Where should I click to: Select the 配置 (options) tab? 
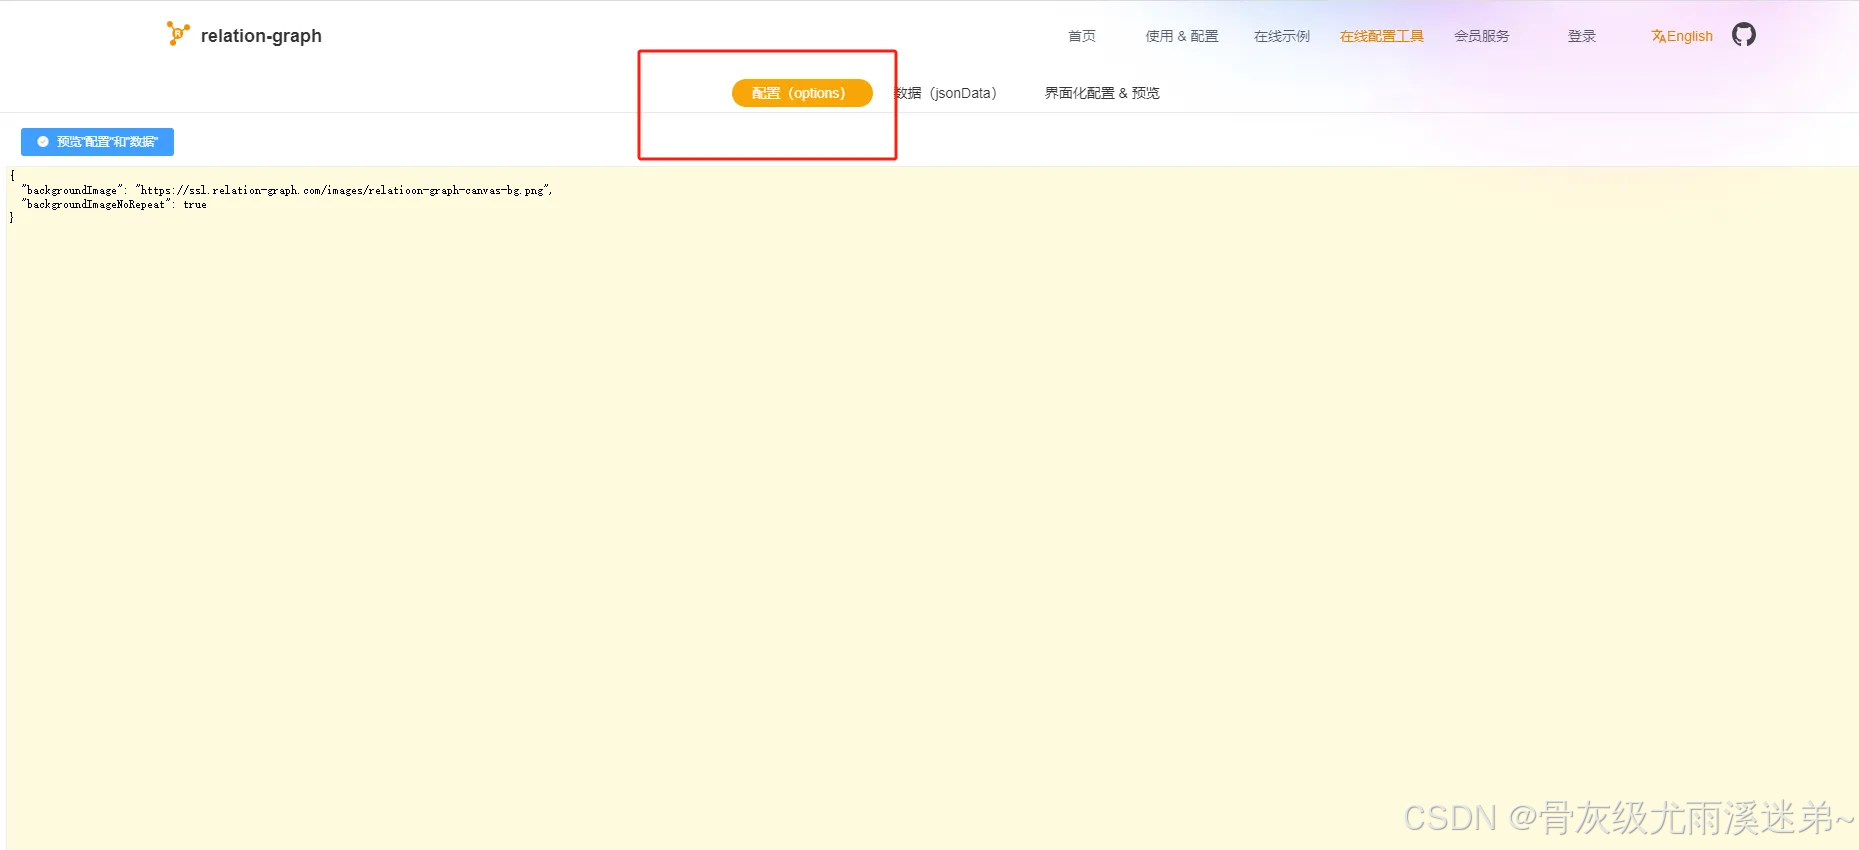click(x=801, y=93)
